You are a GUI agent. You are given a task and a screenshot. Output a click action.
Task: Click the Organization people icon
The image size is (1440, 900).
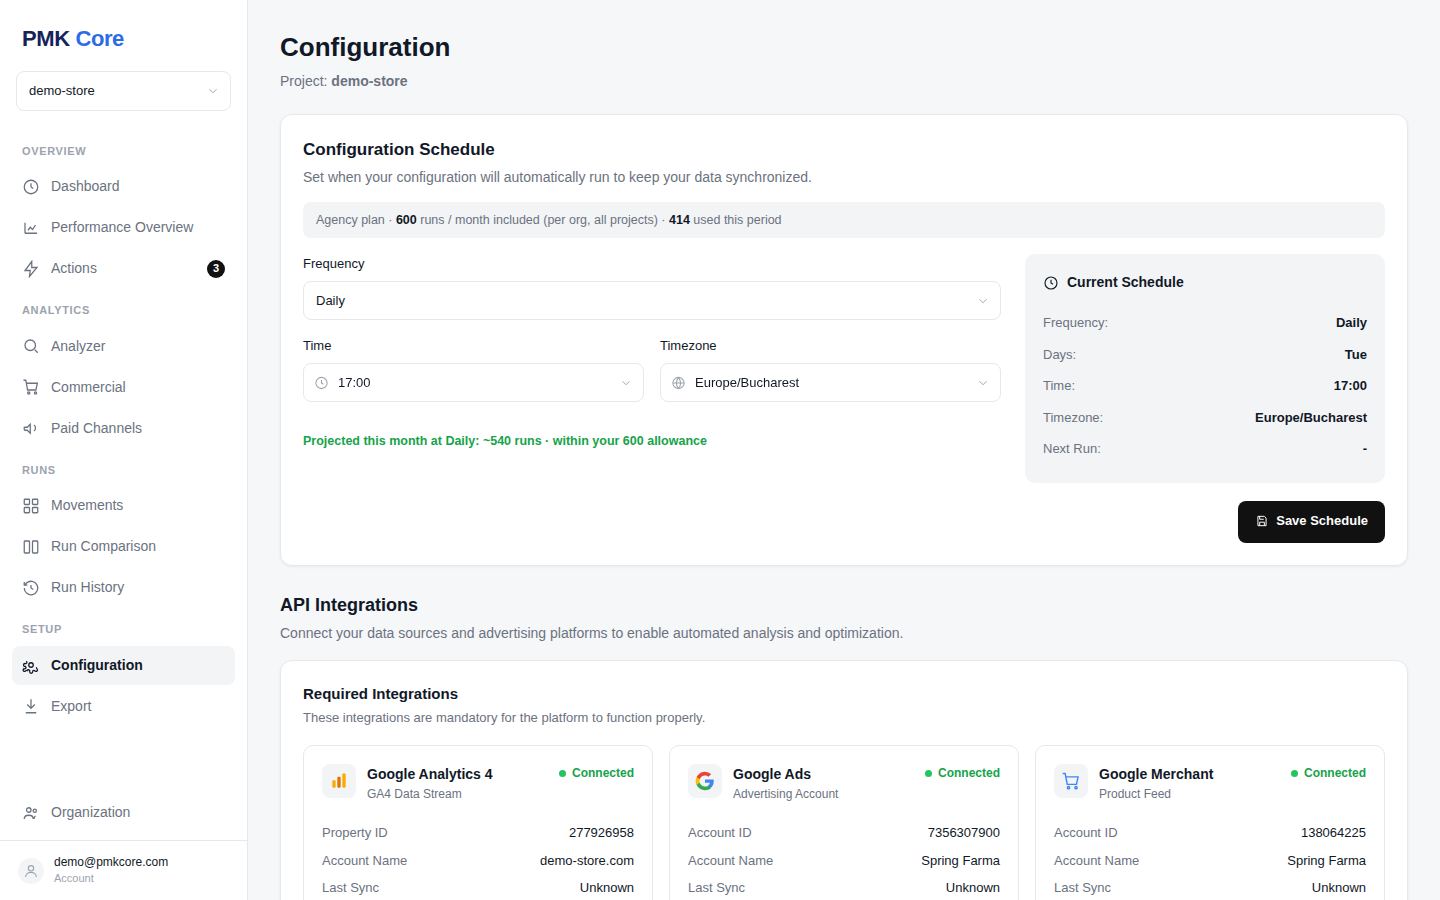click(31, 813)
